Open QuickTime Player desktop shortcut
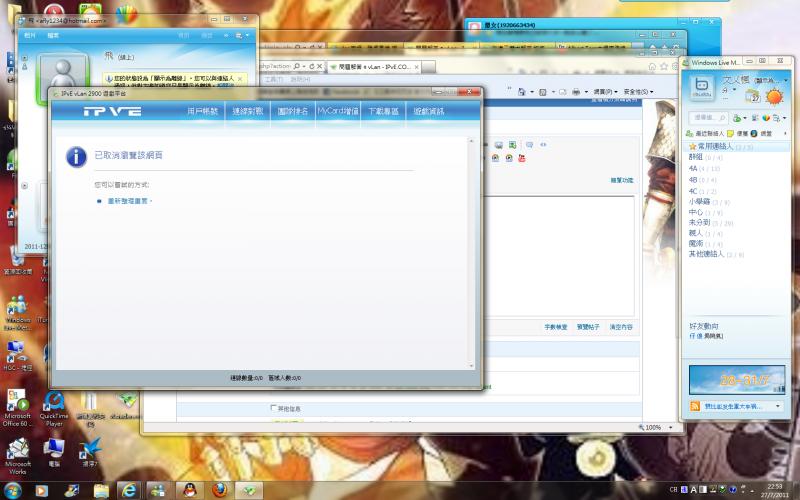This screenshot has height=500, width=800. pos(54,409)
